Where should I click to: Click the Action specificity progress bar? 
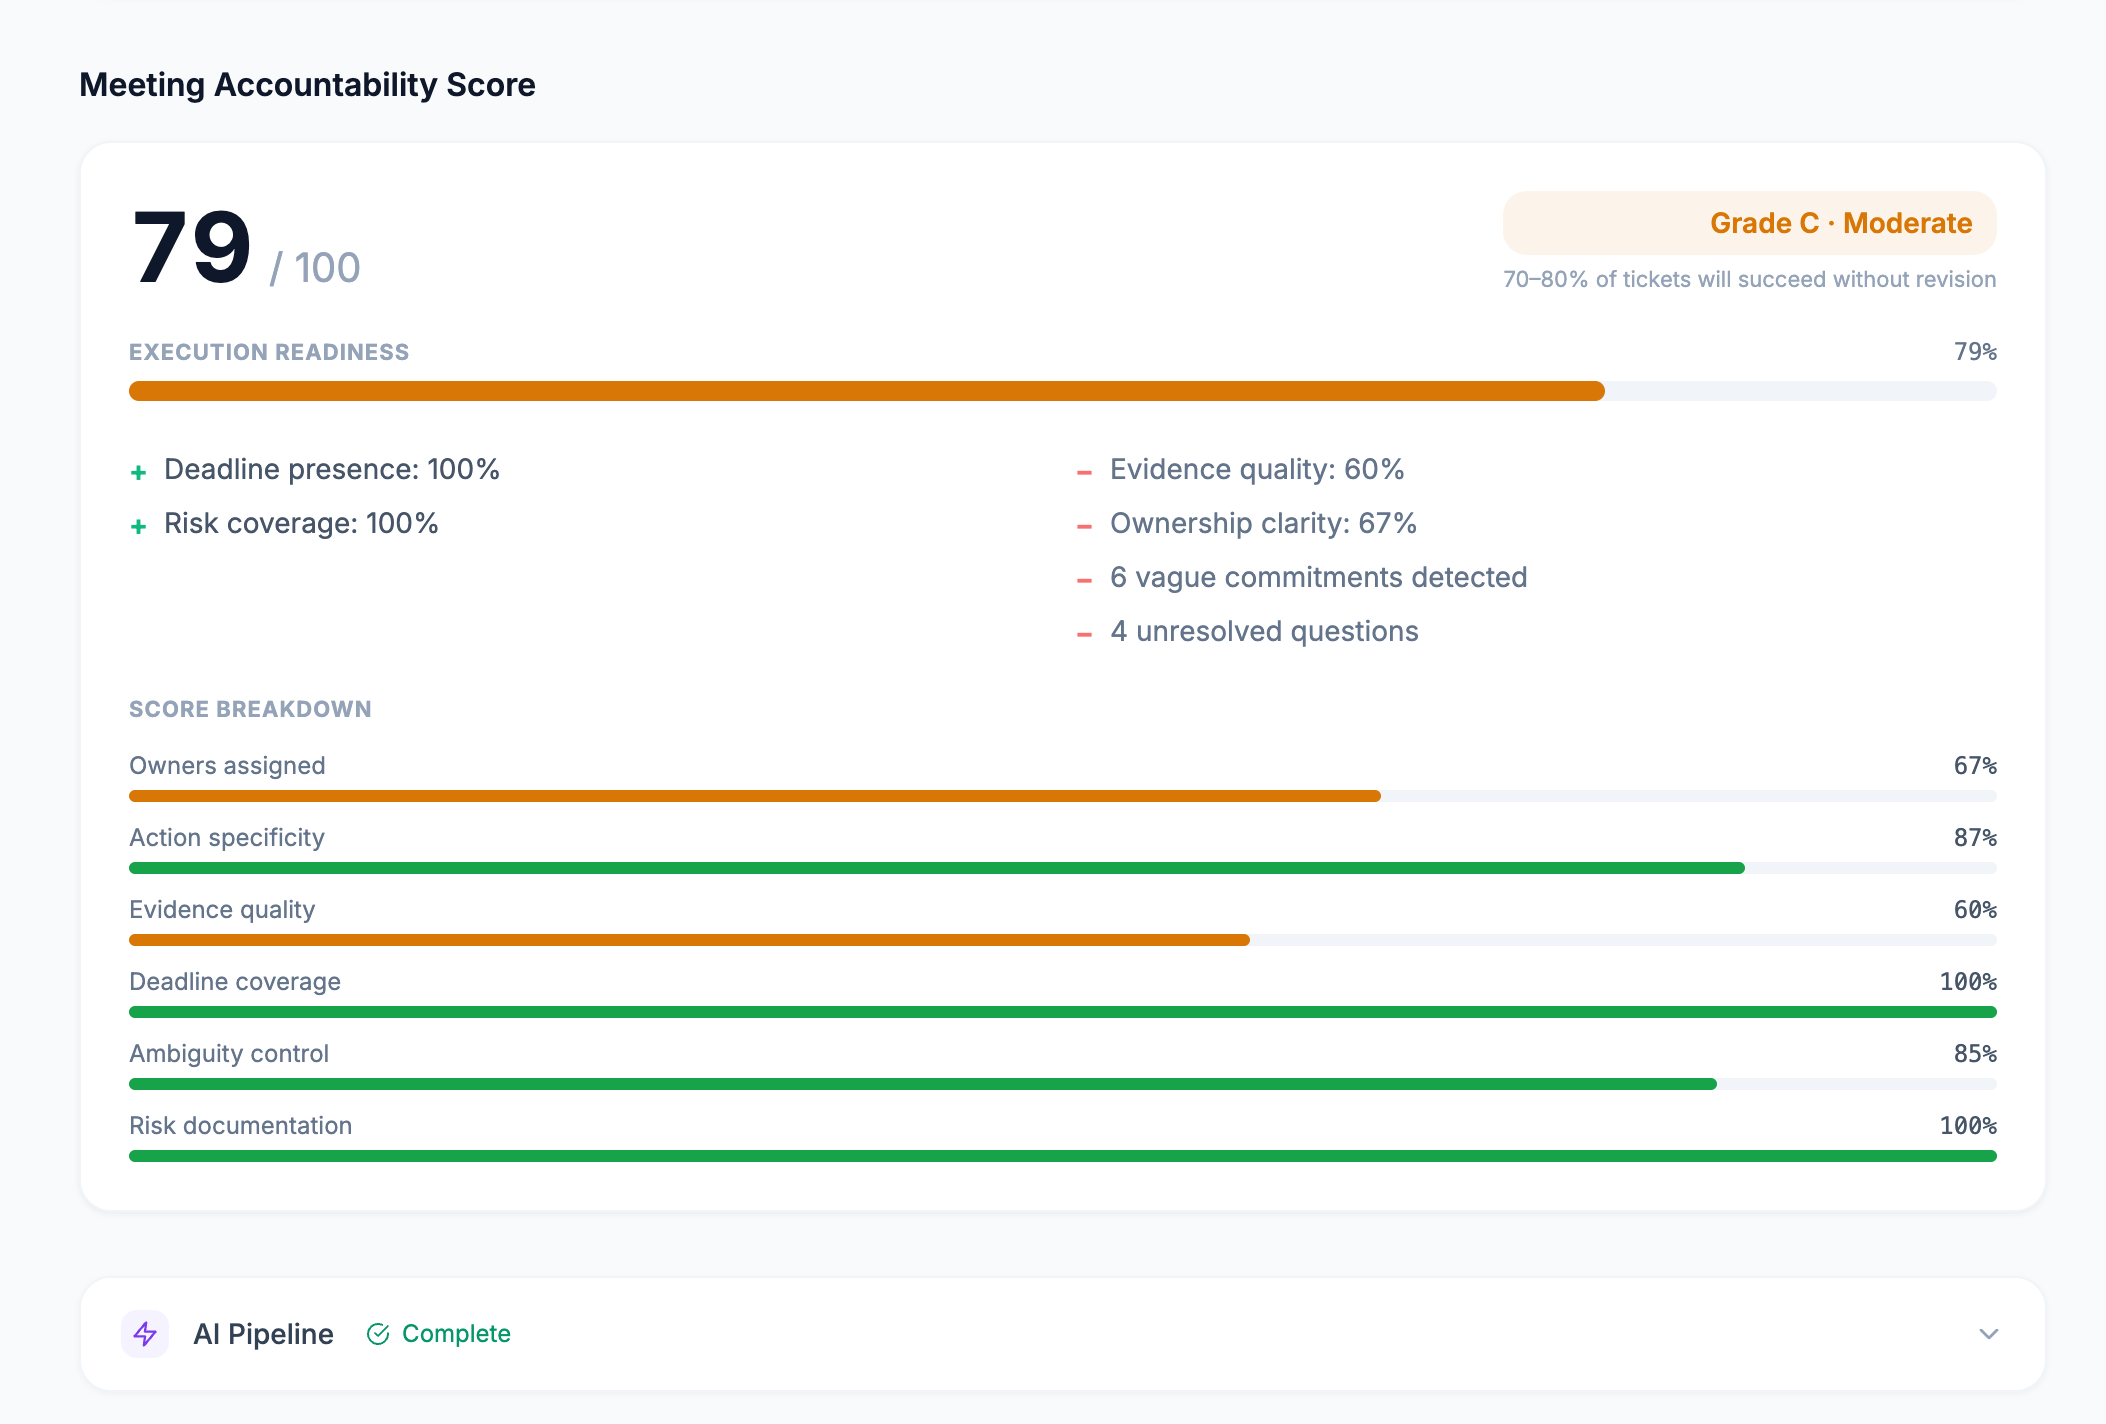[x=1062, y=868]
